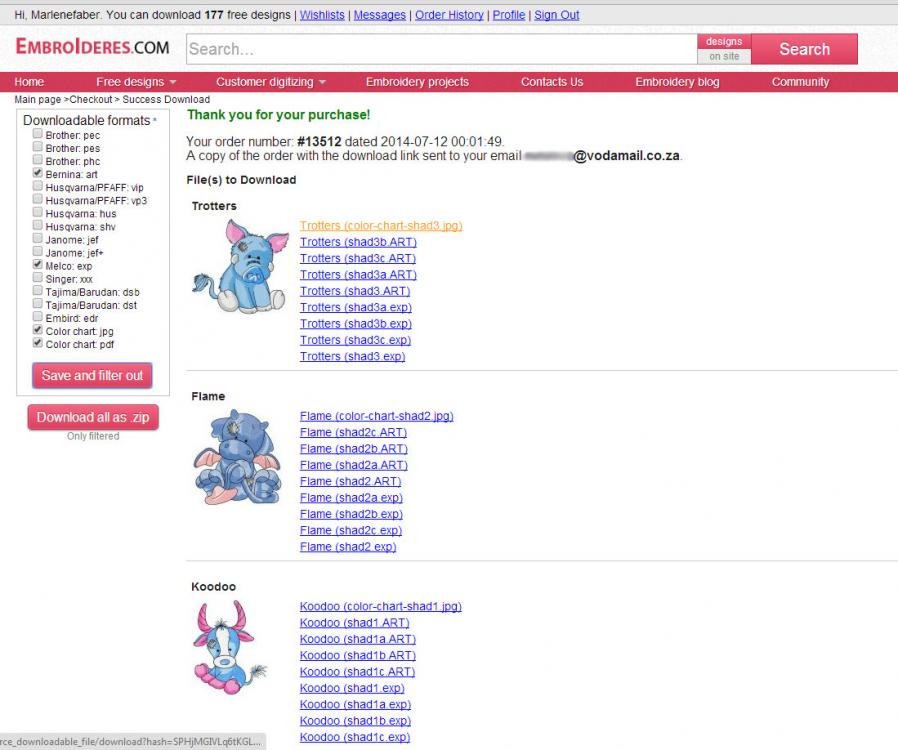Viewport: 898px width, 750px height.
Task: Check the Tajima/Barudan: dst format
Action: click(x=38, y=304)
